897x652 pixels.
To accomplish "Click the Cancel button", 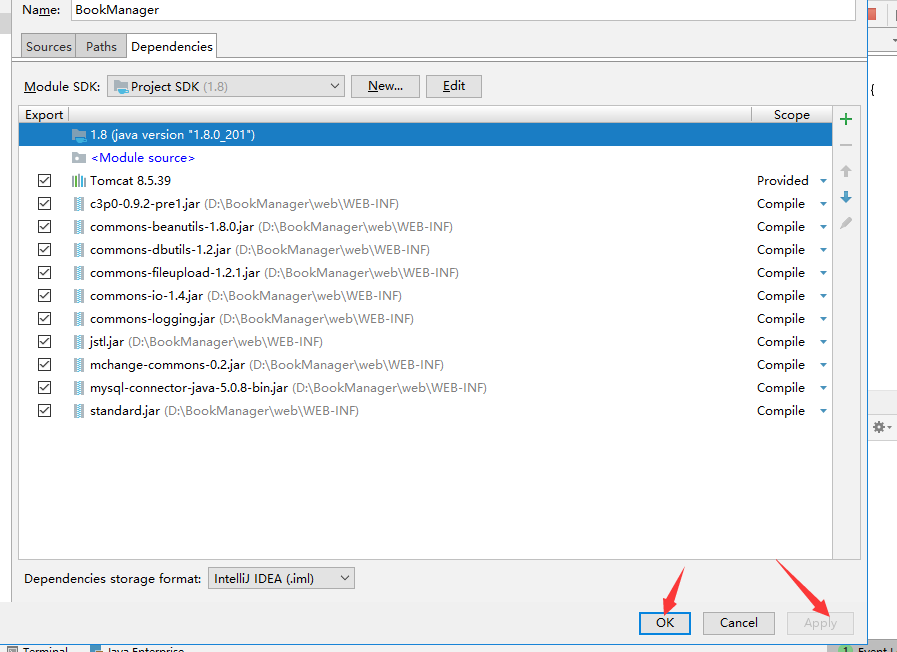I will point(739,623).
